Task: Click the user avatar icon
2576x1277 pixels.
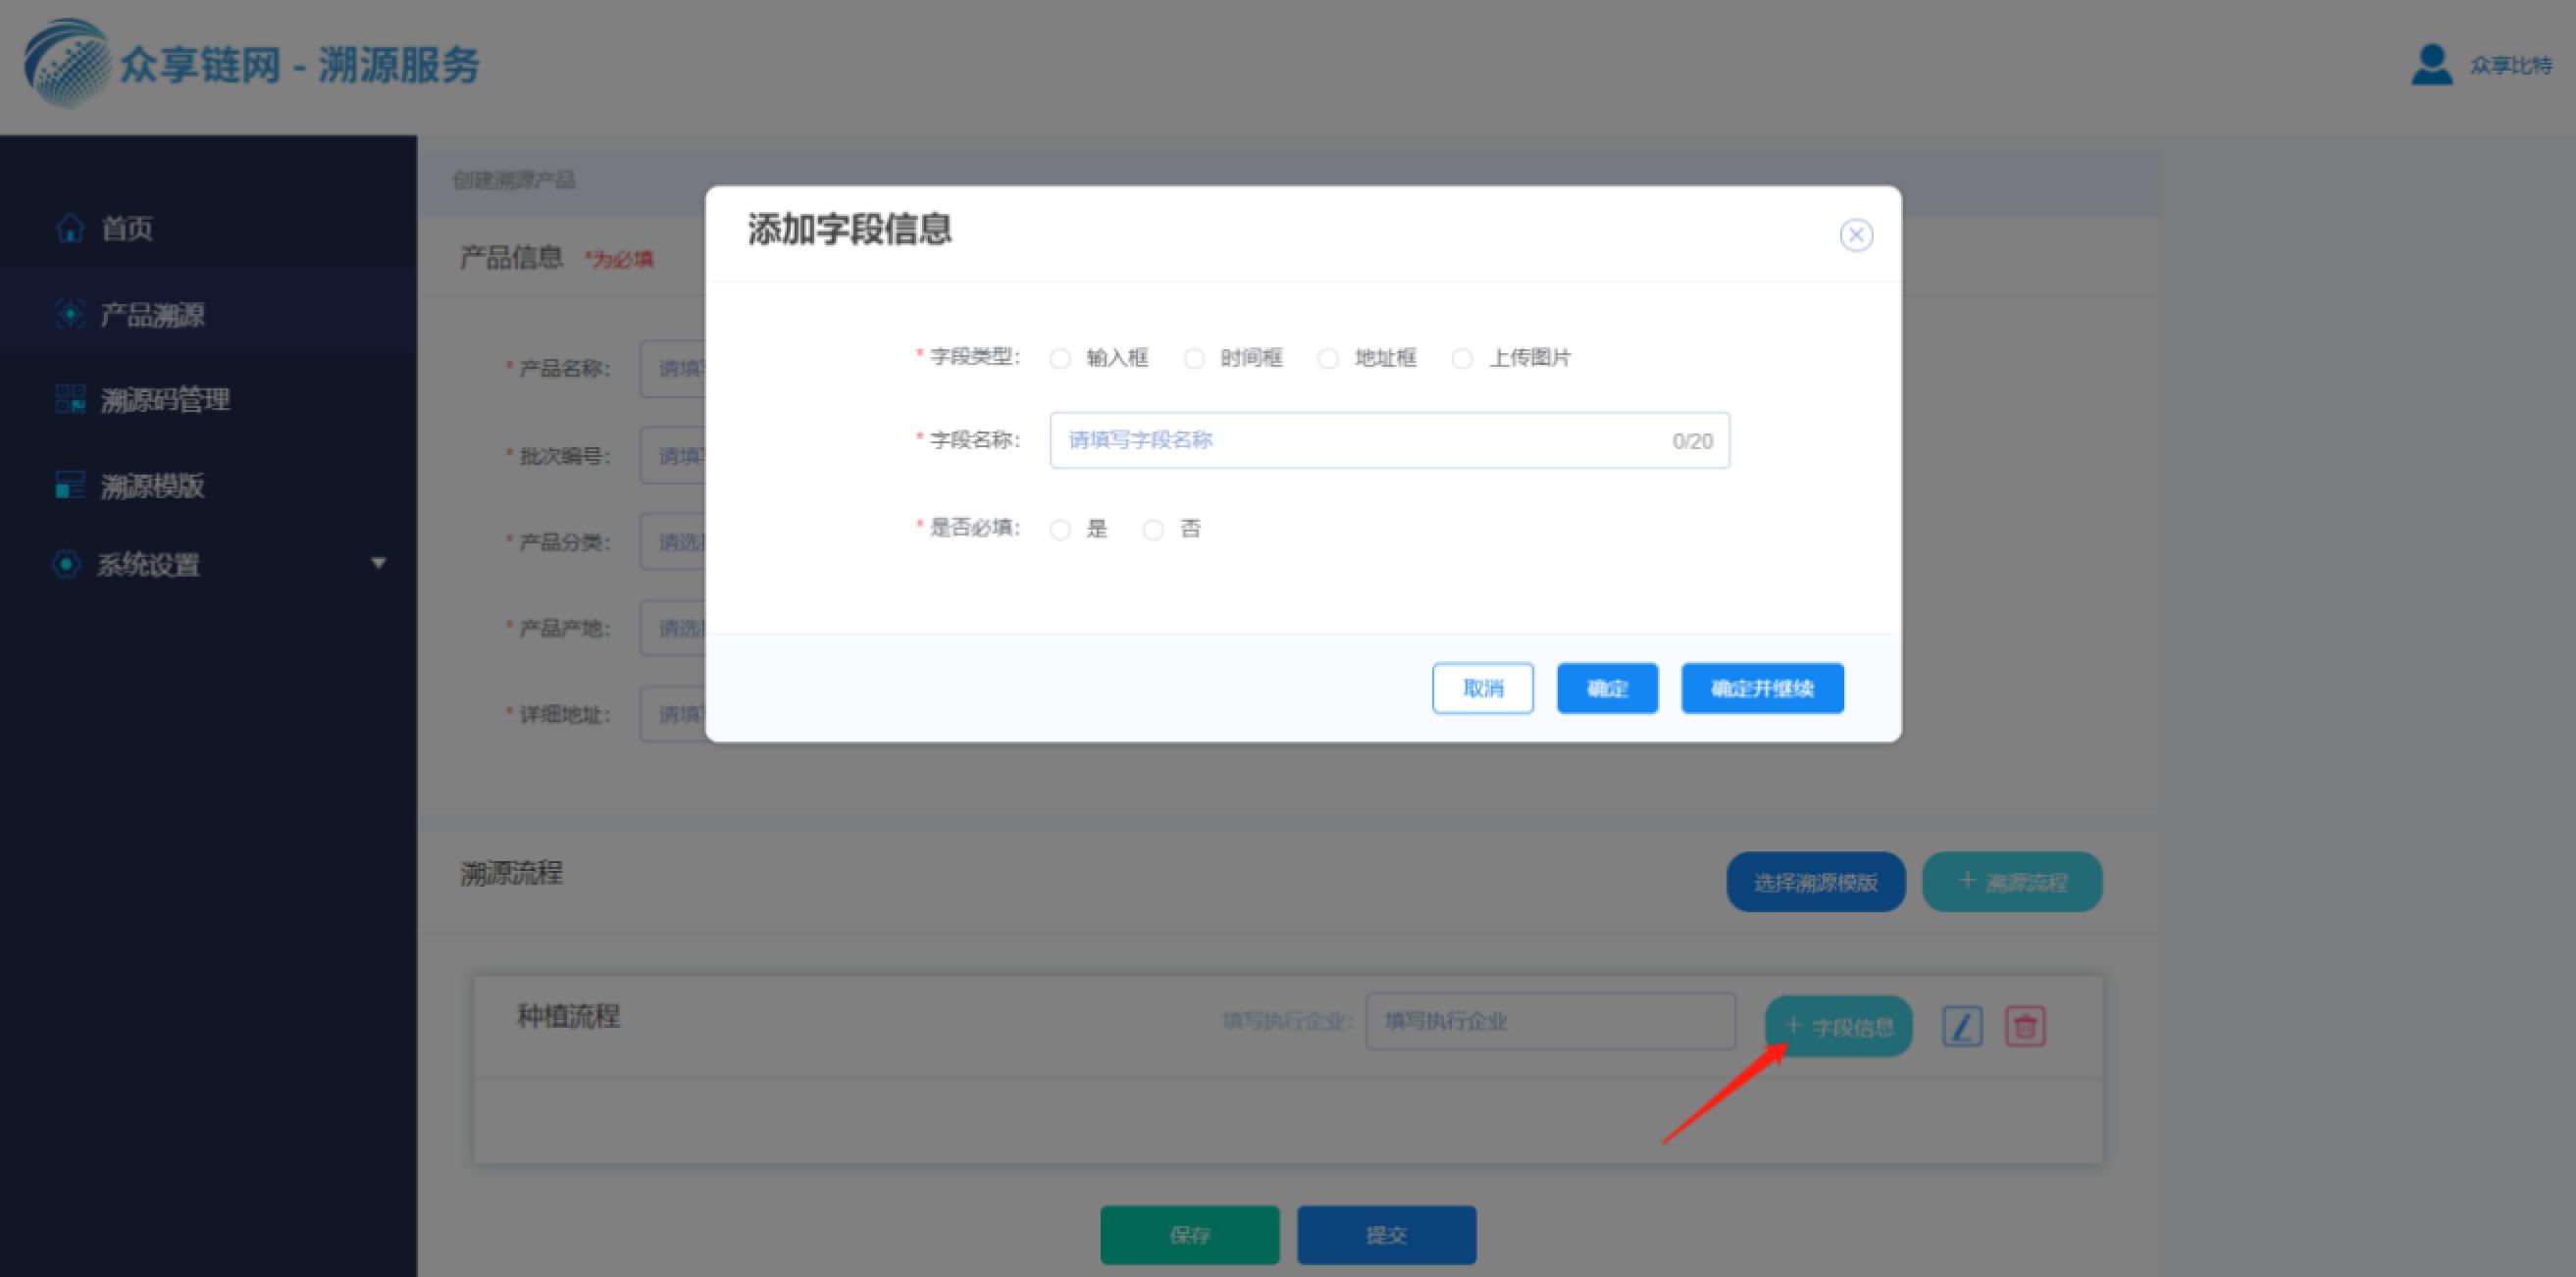Action: [2431, 65]
